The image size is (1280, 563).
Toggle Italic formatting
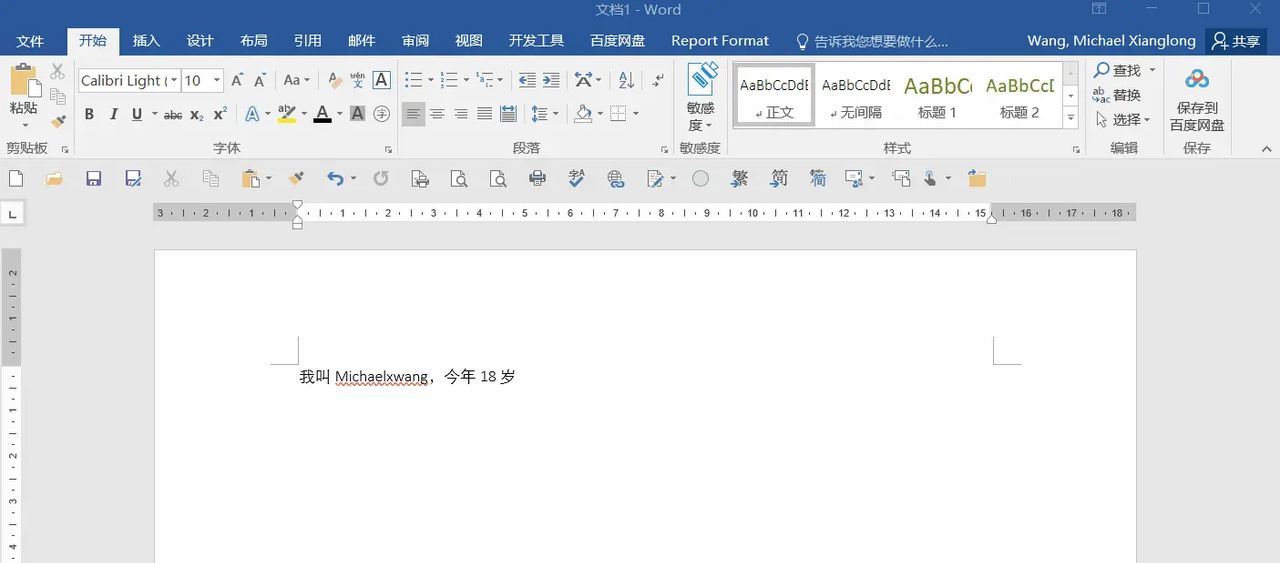(x=113, y=114)
